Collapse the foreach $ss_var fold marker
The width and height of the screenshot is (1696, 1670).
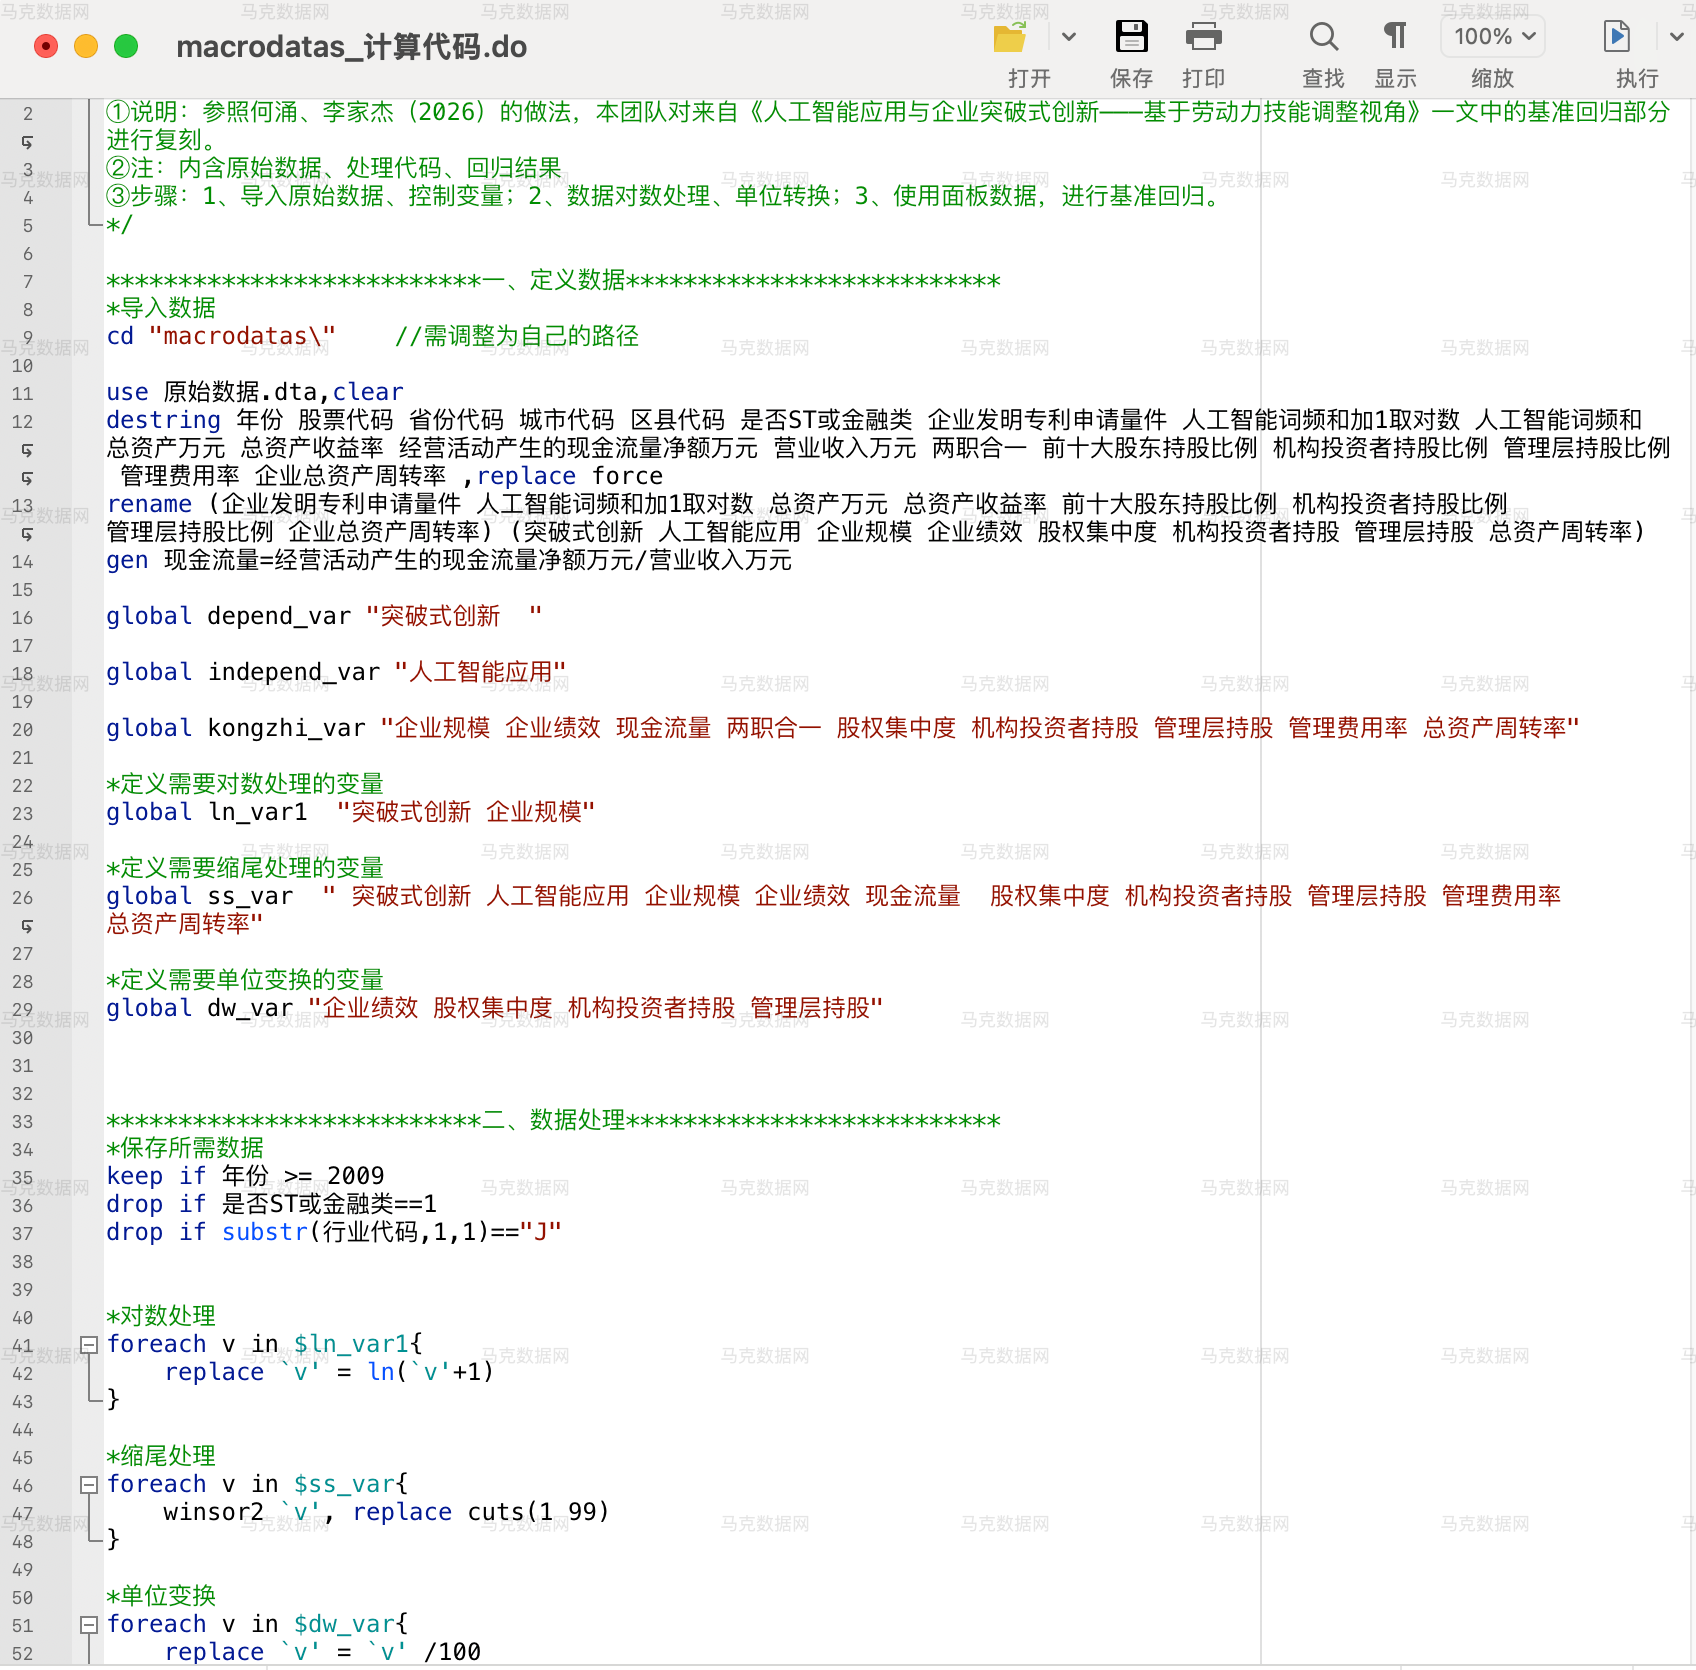pyautogui.click(x=89, y=1485)
